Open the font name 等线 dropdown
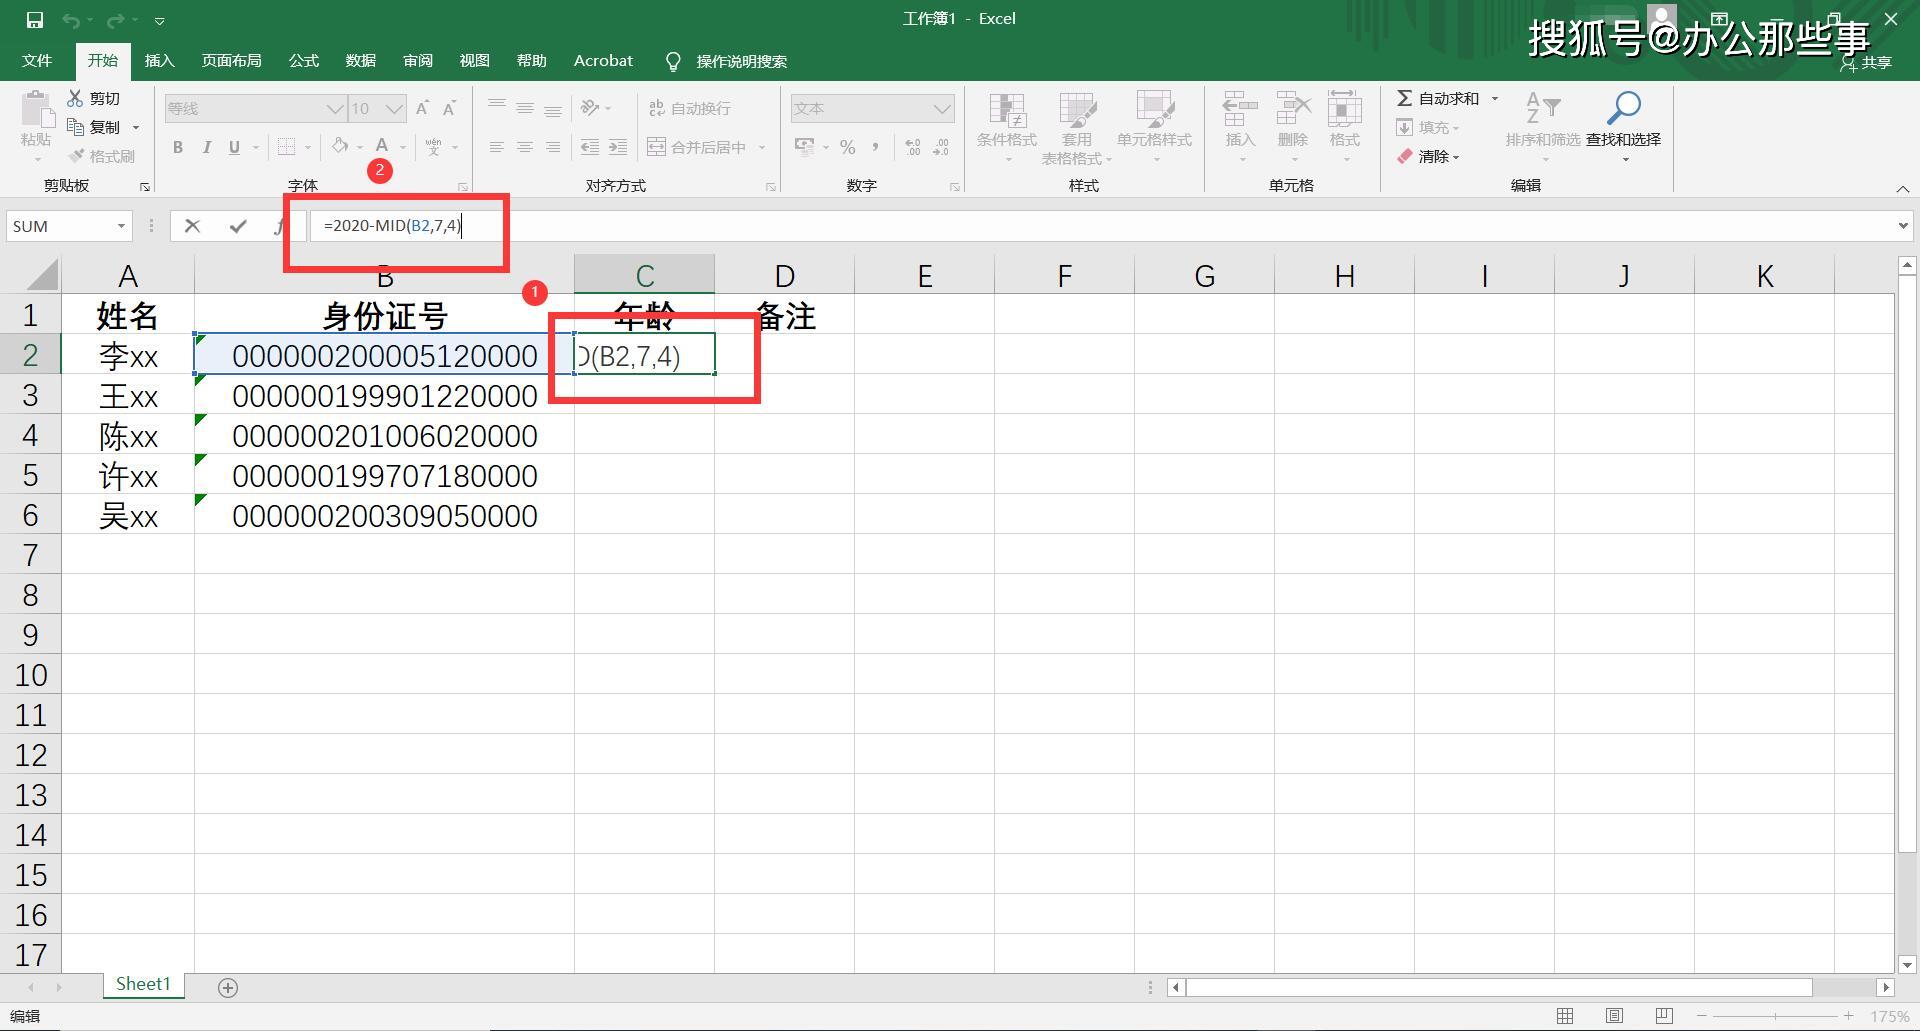Viewport: 1920px width, 1031px height. coord(335,109)
